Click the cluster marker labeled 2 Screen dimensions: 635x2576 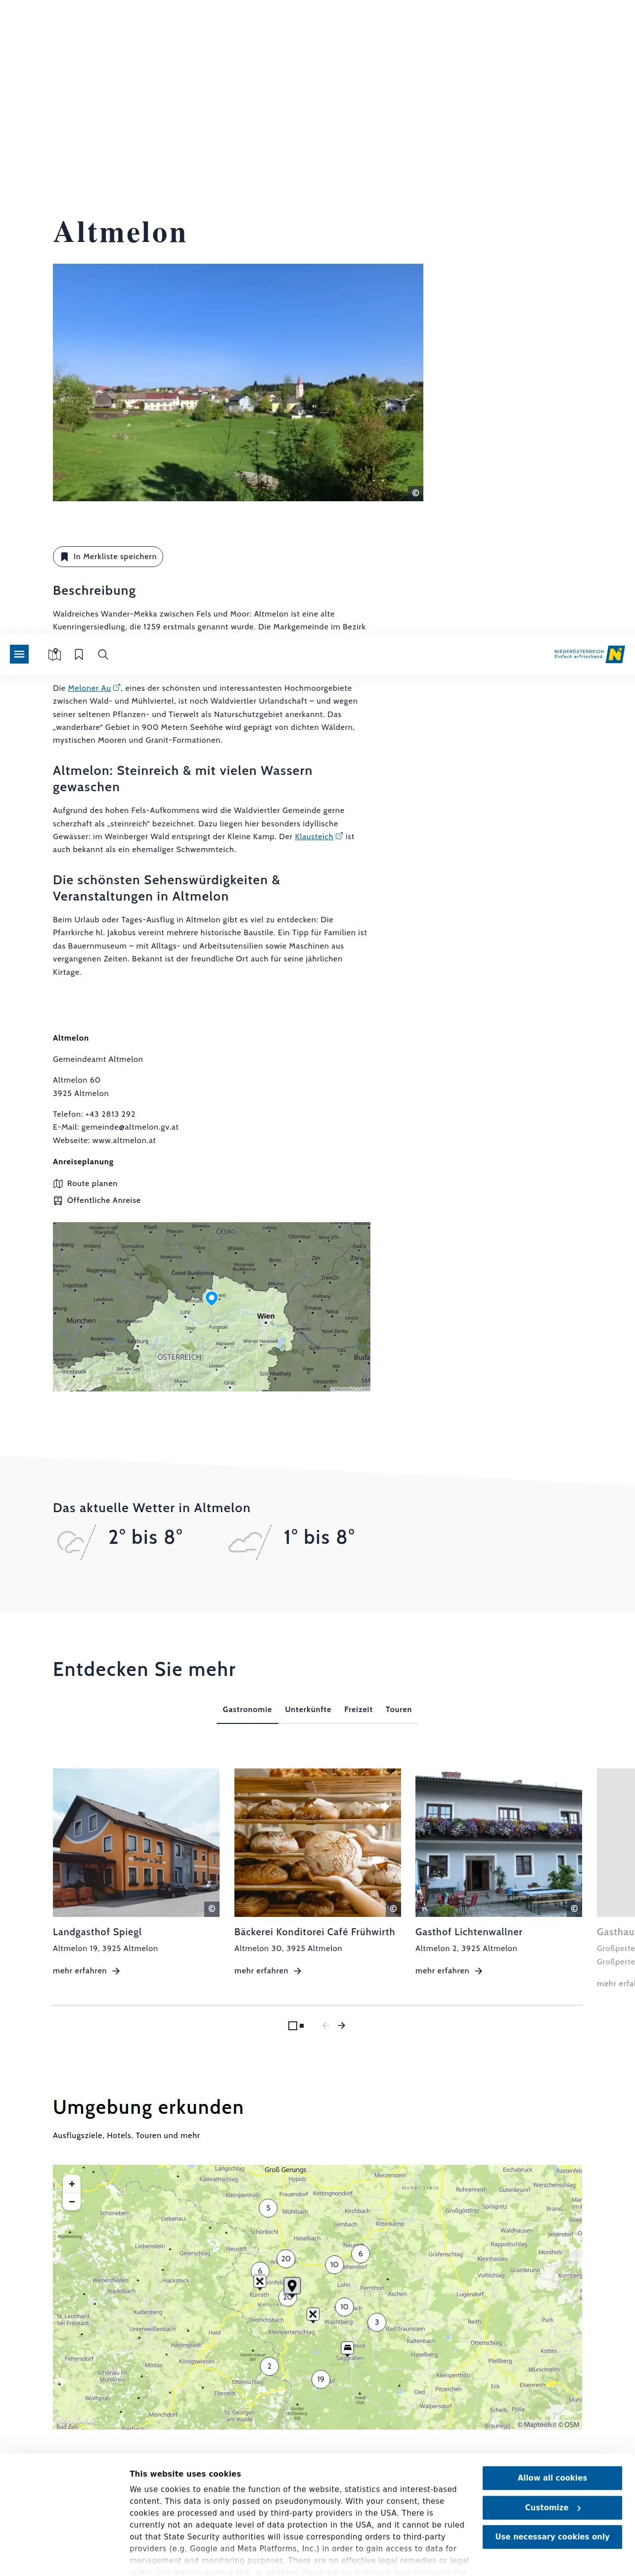(x=269, y=2366)
